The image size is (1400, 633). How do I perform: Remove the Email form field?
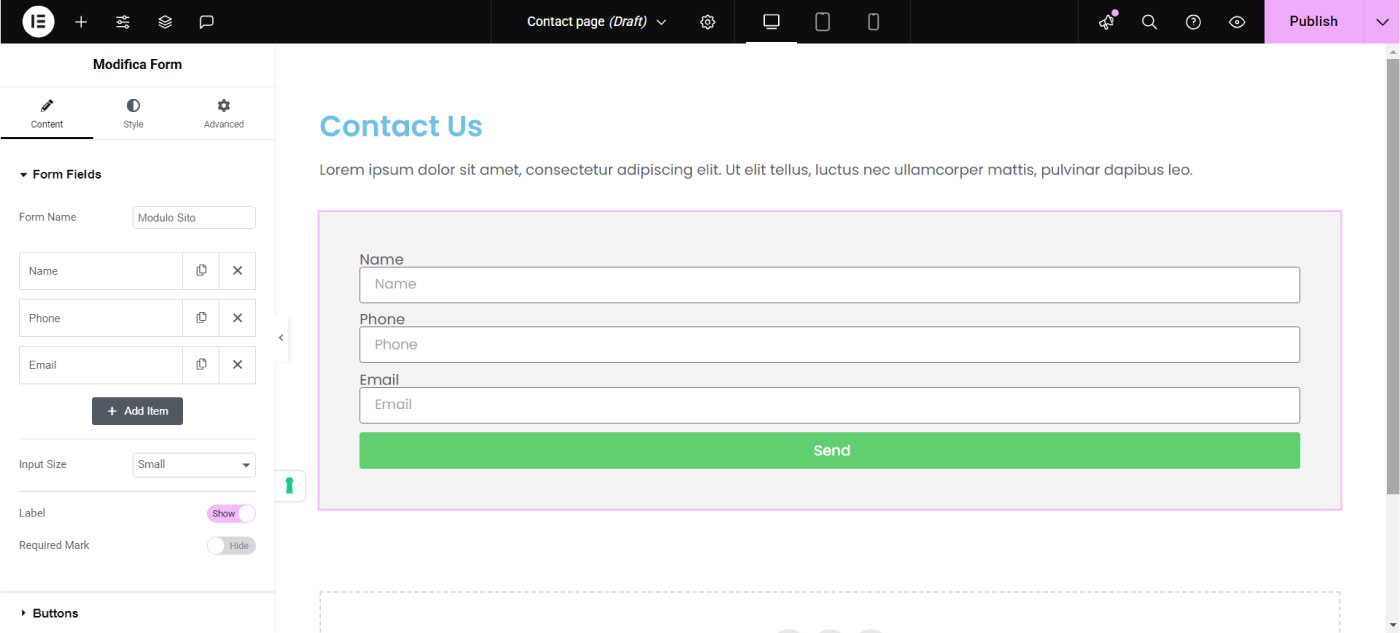click(x=238, y=365)
